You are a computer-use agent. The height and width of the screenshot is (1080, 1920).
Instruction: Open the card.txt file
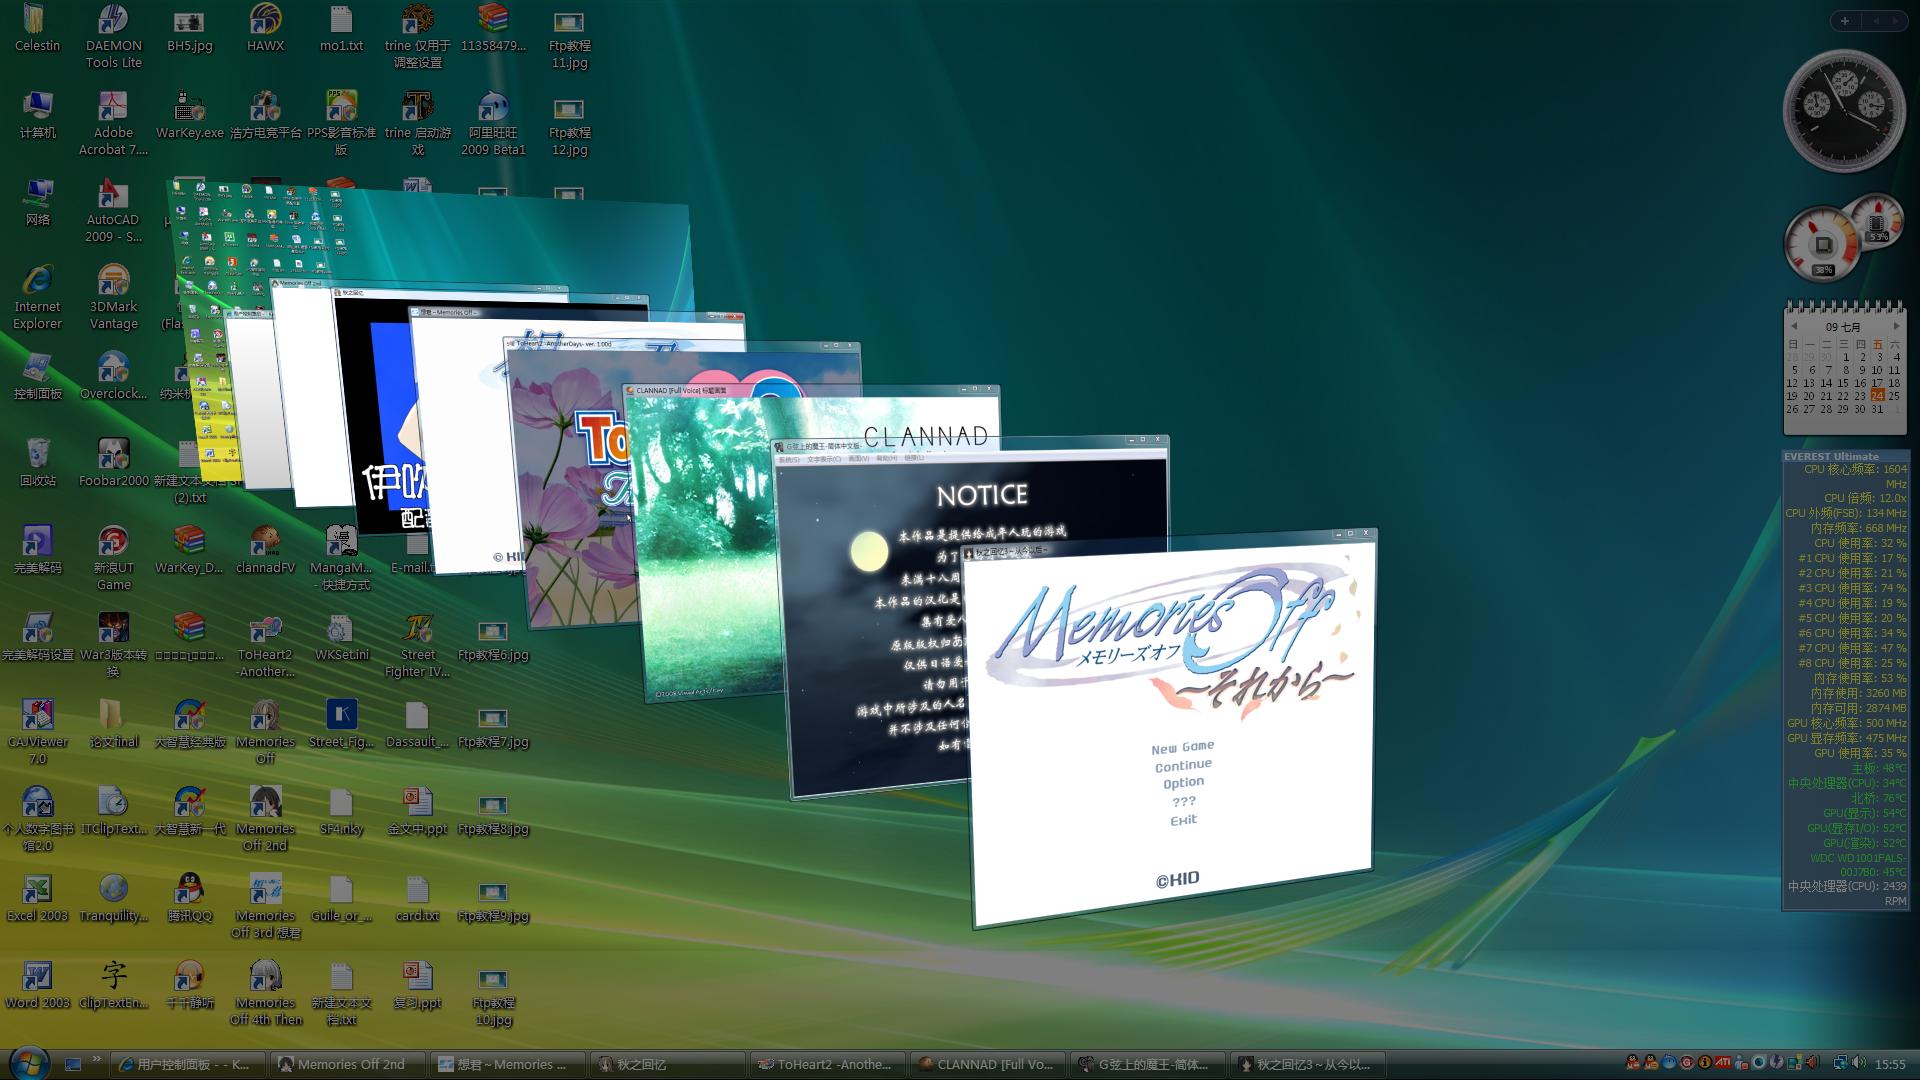coord(417,898)
